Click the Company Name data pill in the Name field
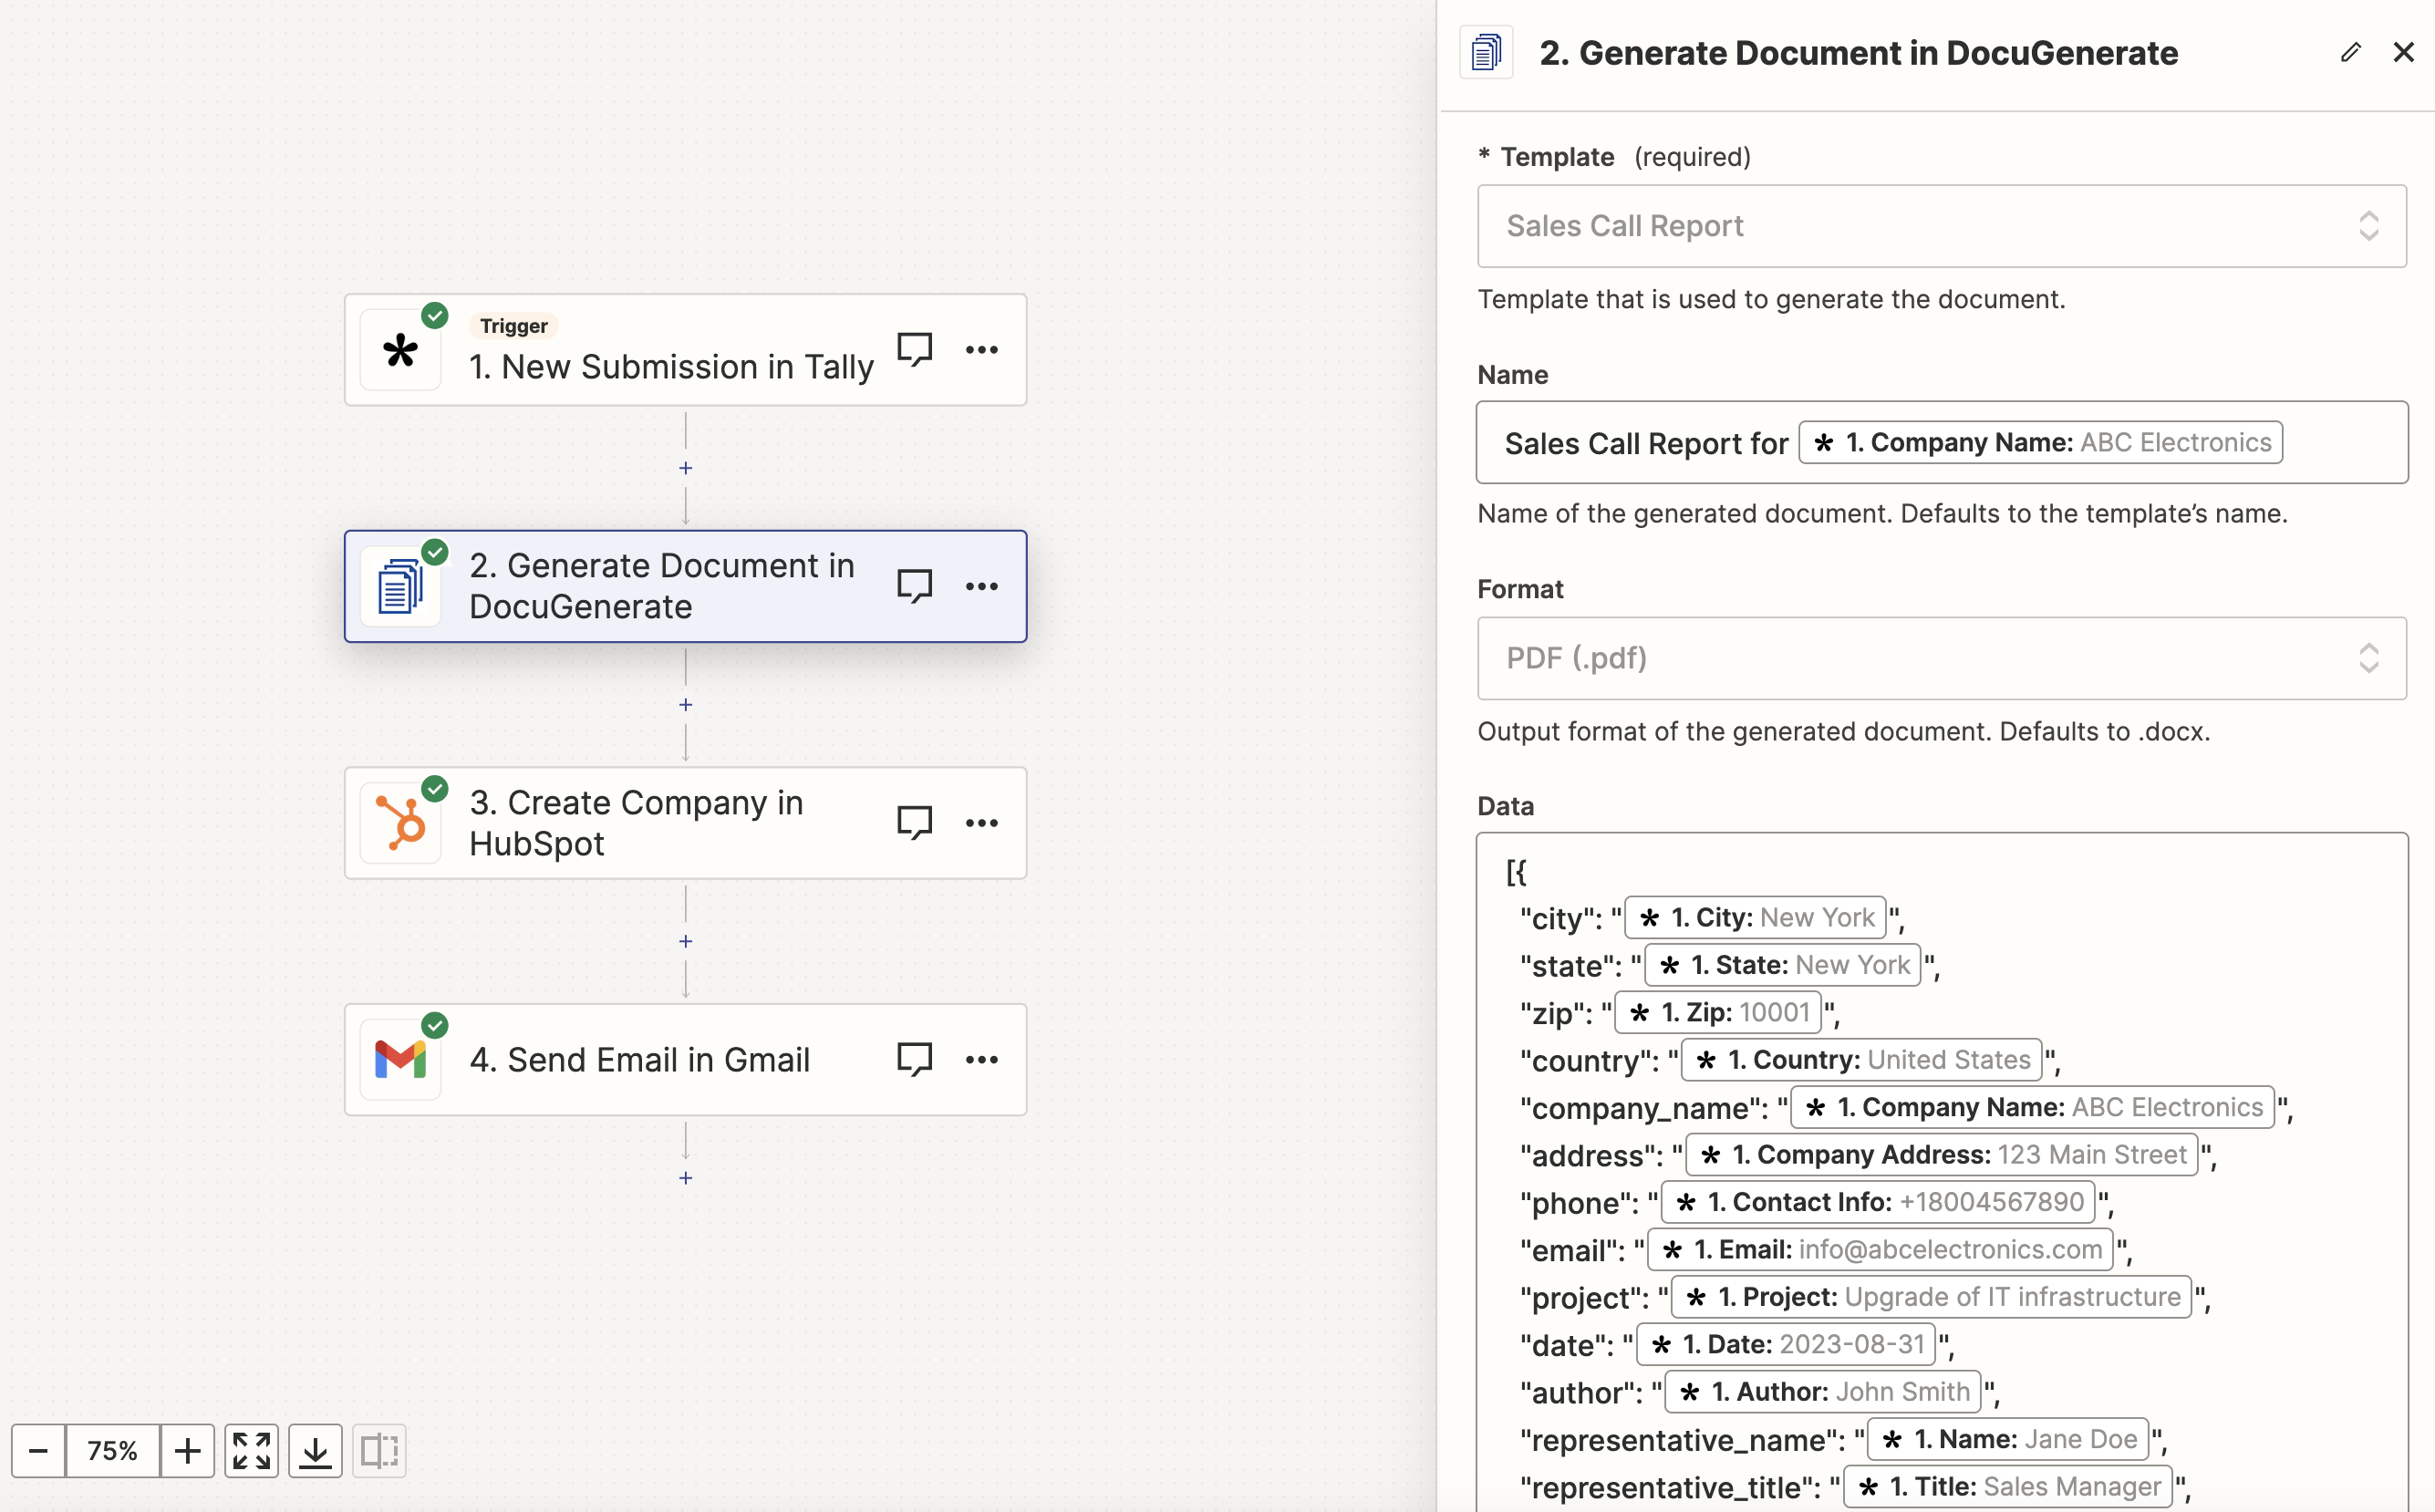Viewport: 2435px width, 1512px height. coord(2040,442)
